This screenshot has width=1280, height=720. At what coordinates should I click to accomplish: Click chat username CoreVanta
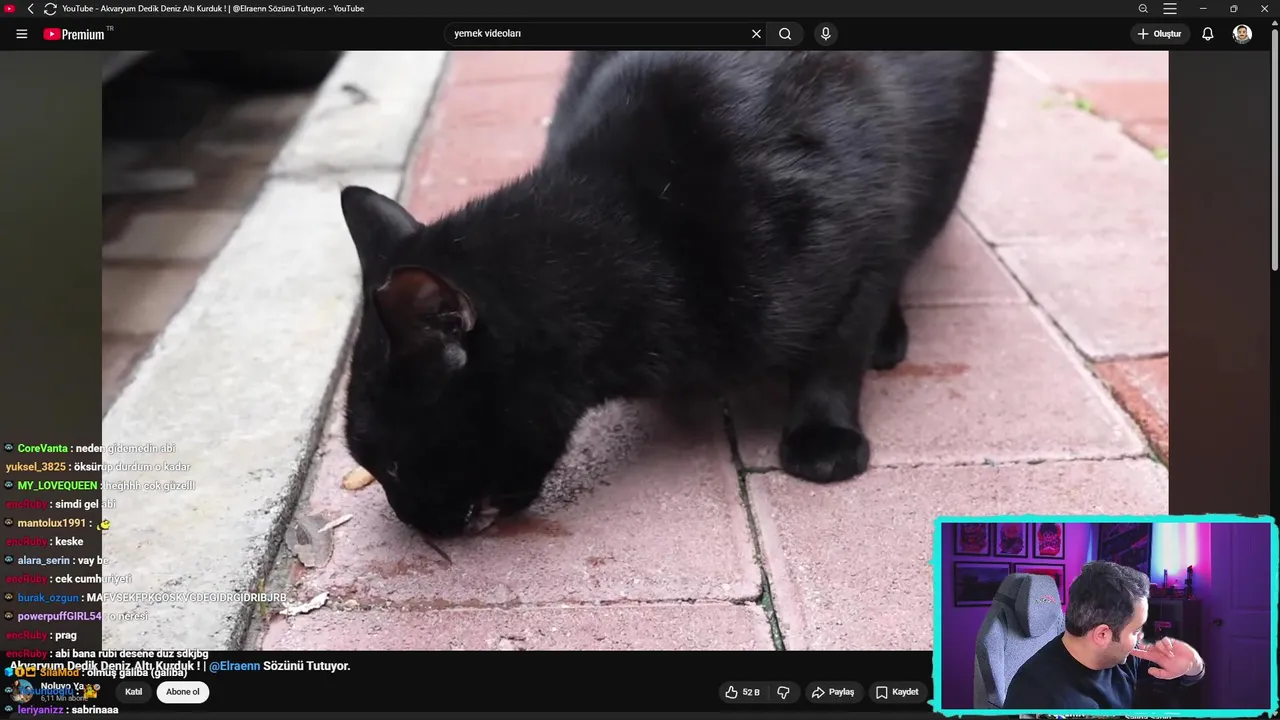[42, 449]
